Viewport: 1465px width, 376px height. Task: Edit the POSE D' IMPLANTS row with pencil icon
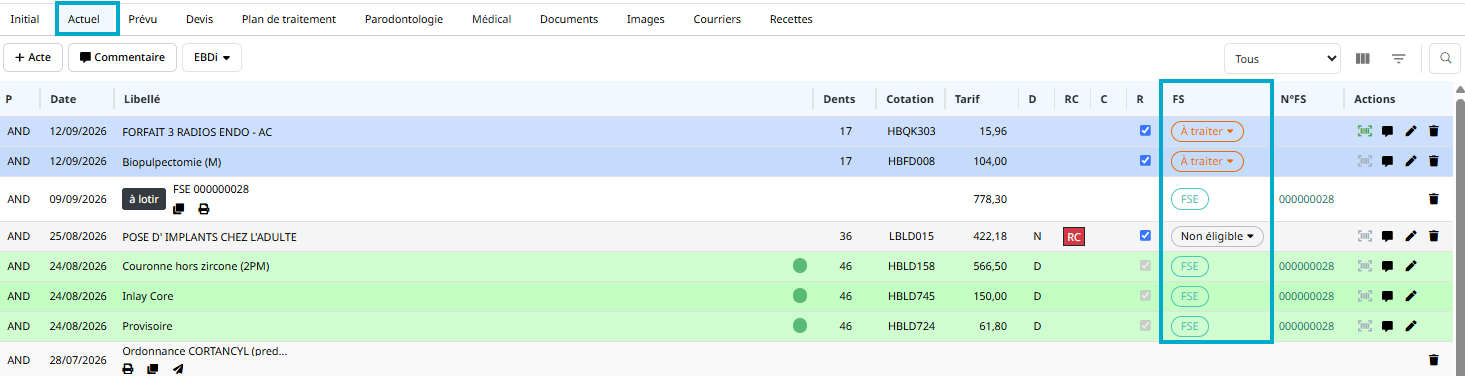(x=1411, y=237)
